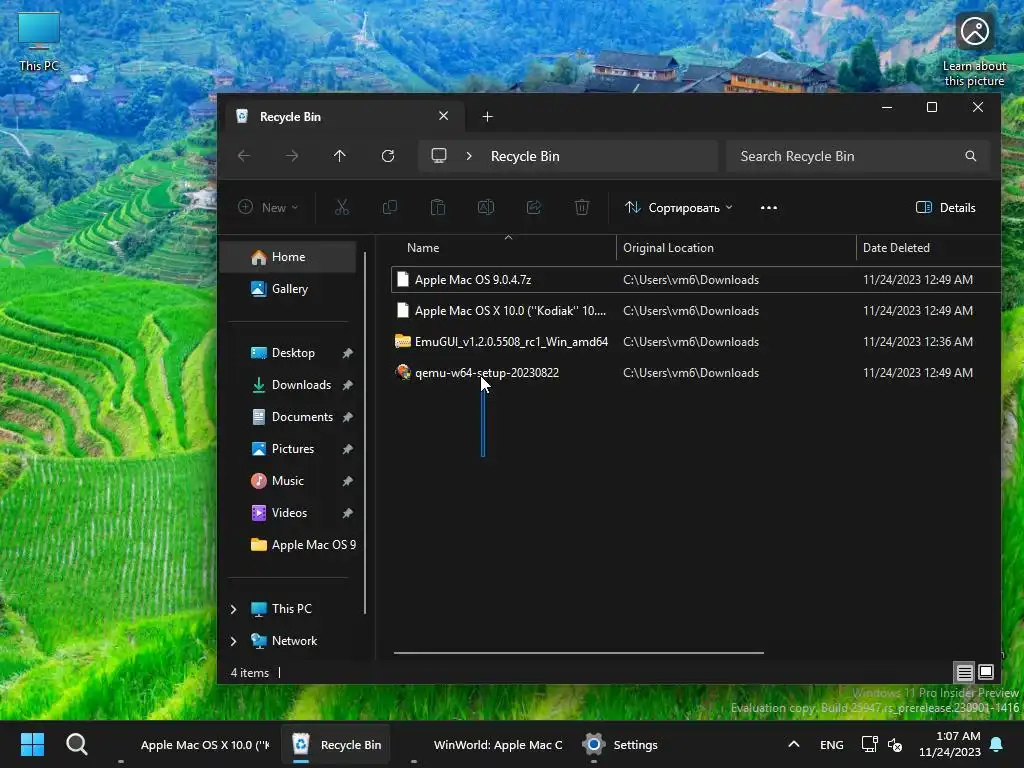Toggle the Details pane
The height and width of the screenshot is (768, 1024).
coord(946,208)
